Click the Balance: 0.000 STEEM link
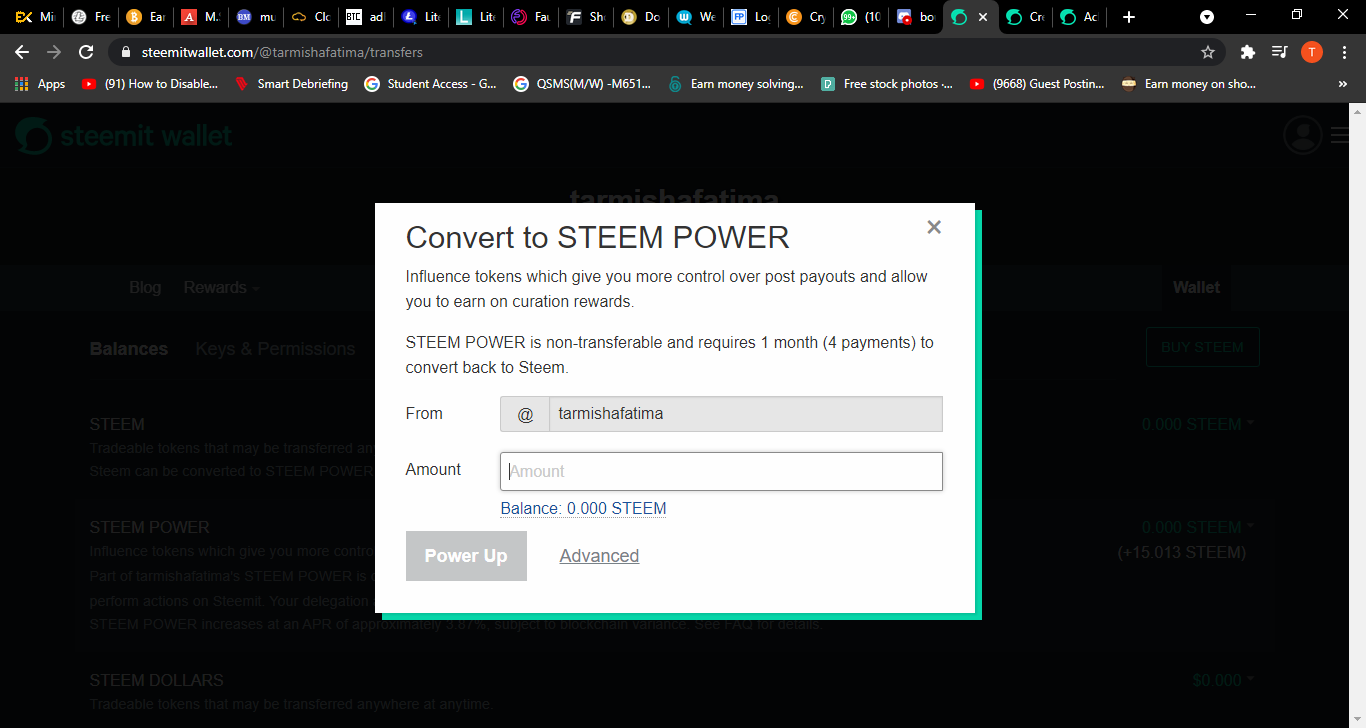 [x=583, y=508]
